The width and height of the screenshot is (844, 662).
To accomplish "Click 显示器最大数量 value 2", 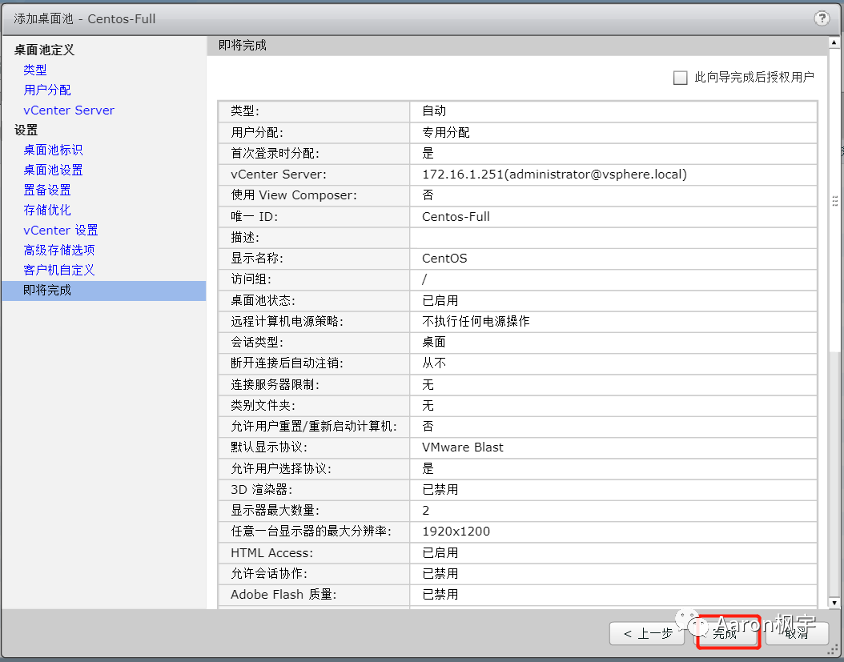I will tap(426, 511).
